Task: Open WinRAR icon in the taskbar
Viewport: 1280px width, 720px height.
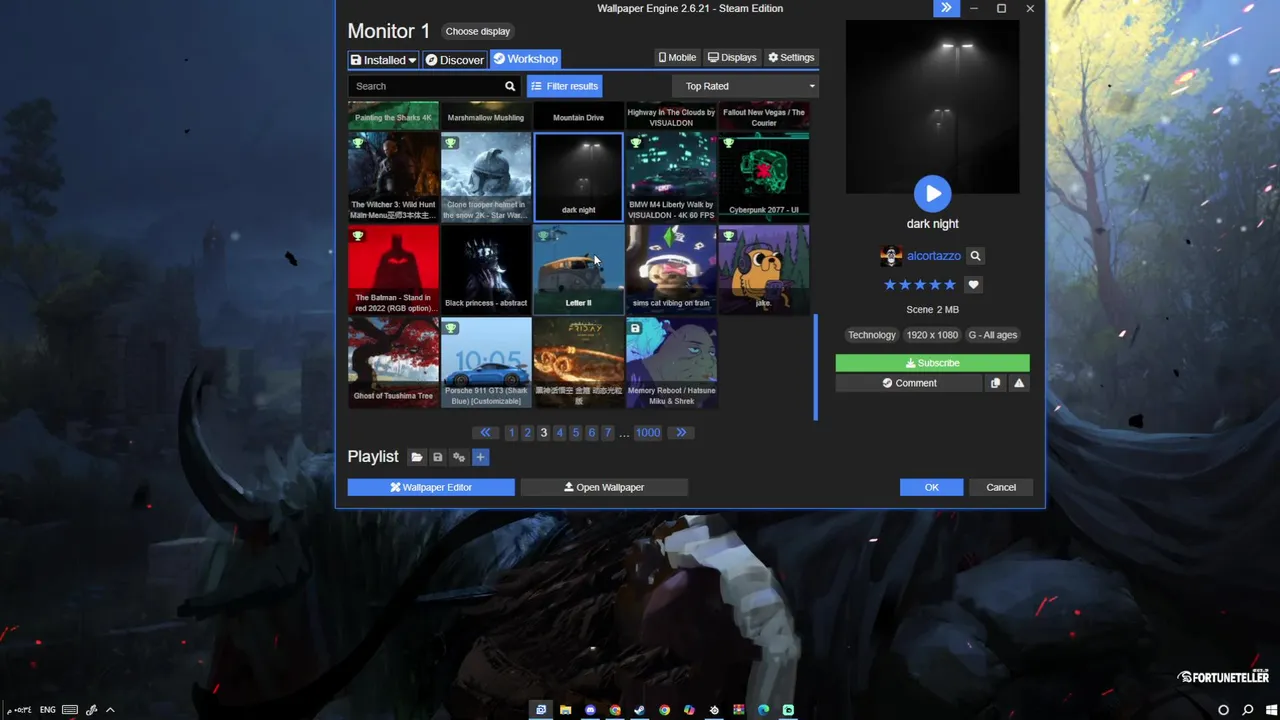Action: coord(739,710)
